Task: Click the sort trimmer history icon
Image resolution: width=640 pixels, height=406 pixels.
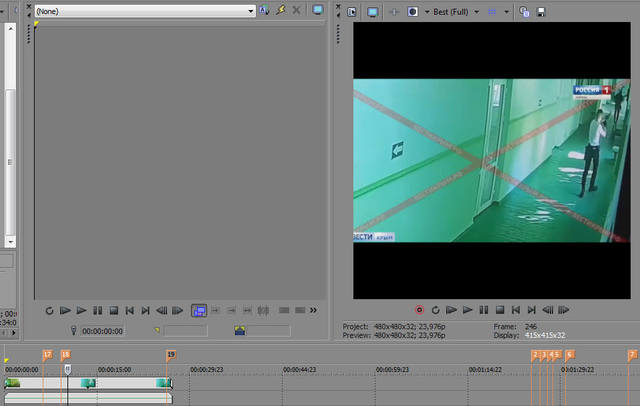Action: click(264, 11)
